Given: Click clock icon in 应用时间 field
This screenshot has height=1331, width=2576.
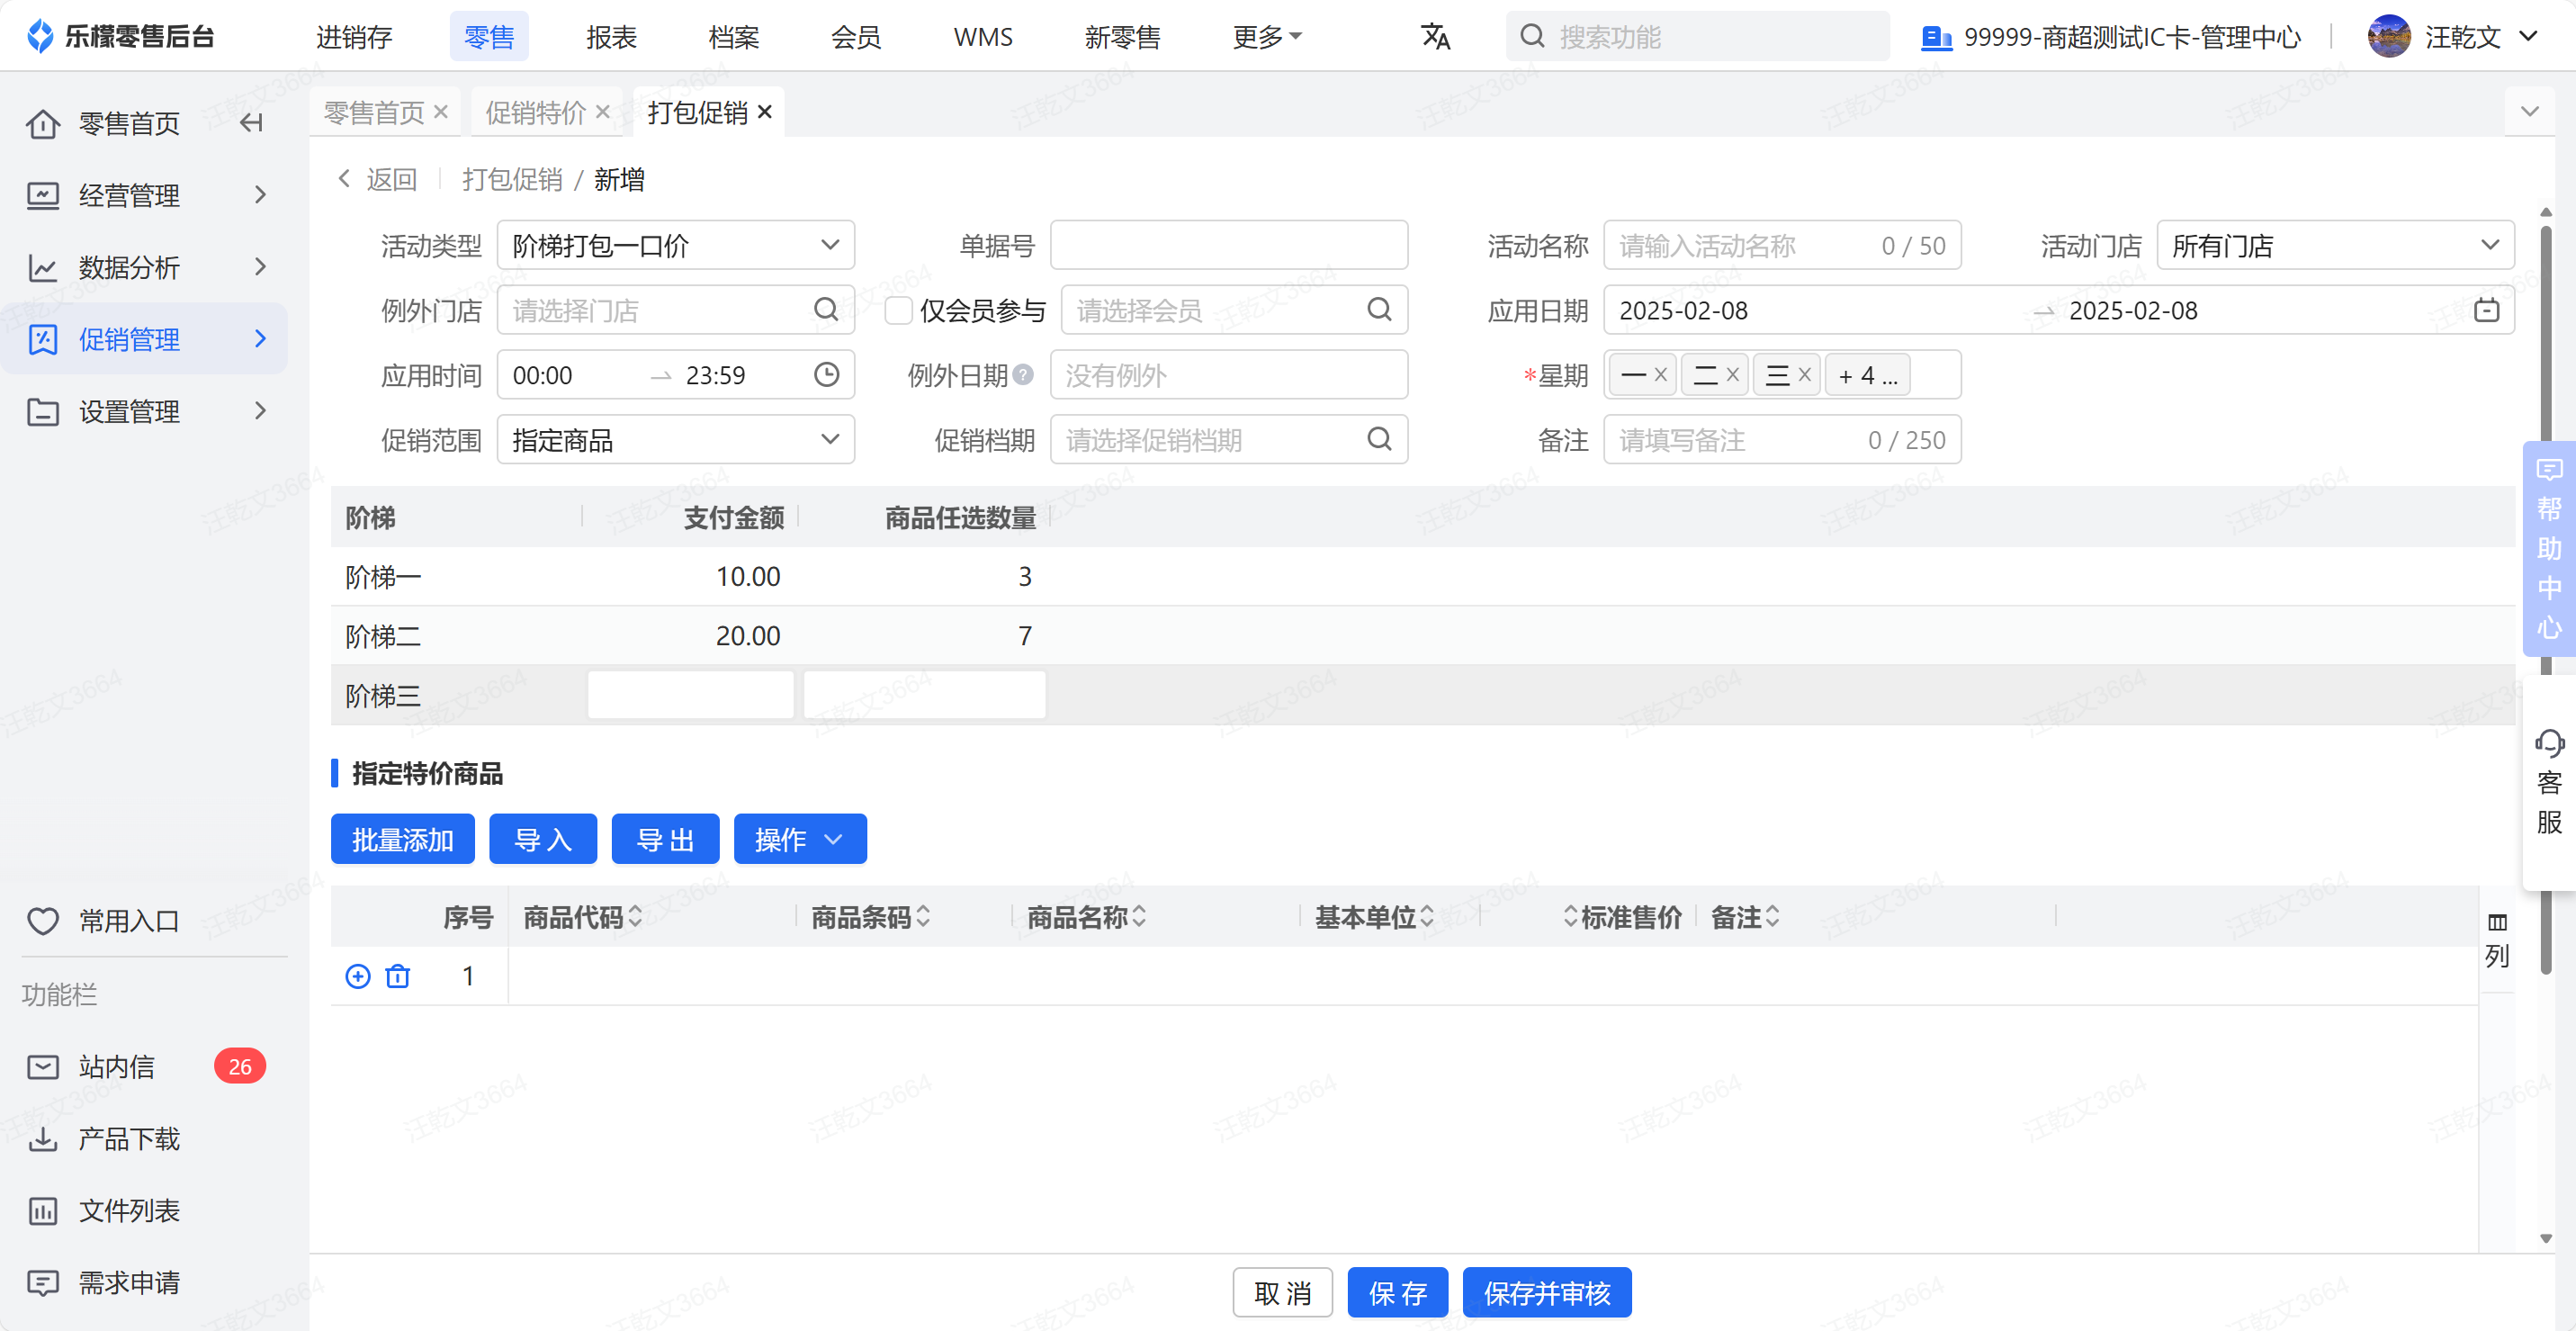Looking at the screenshot, I should [826, 375].
